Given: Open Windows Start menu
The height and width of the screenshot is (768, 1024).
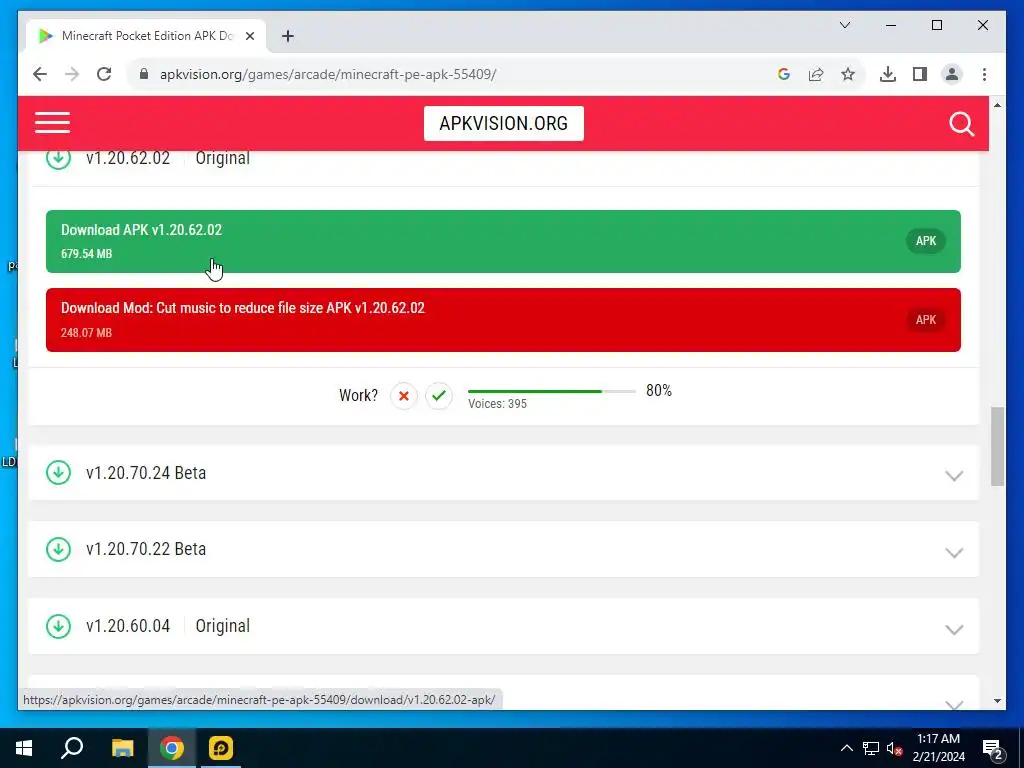Looking at the screenshot, I should coord(24,748).
